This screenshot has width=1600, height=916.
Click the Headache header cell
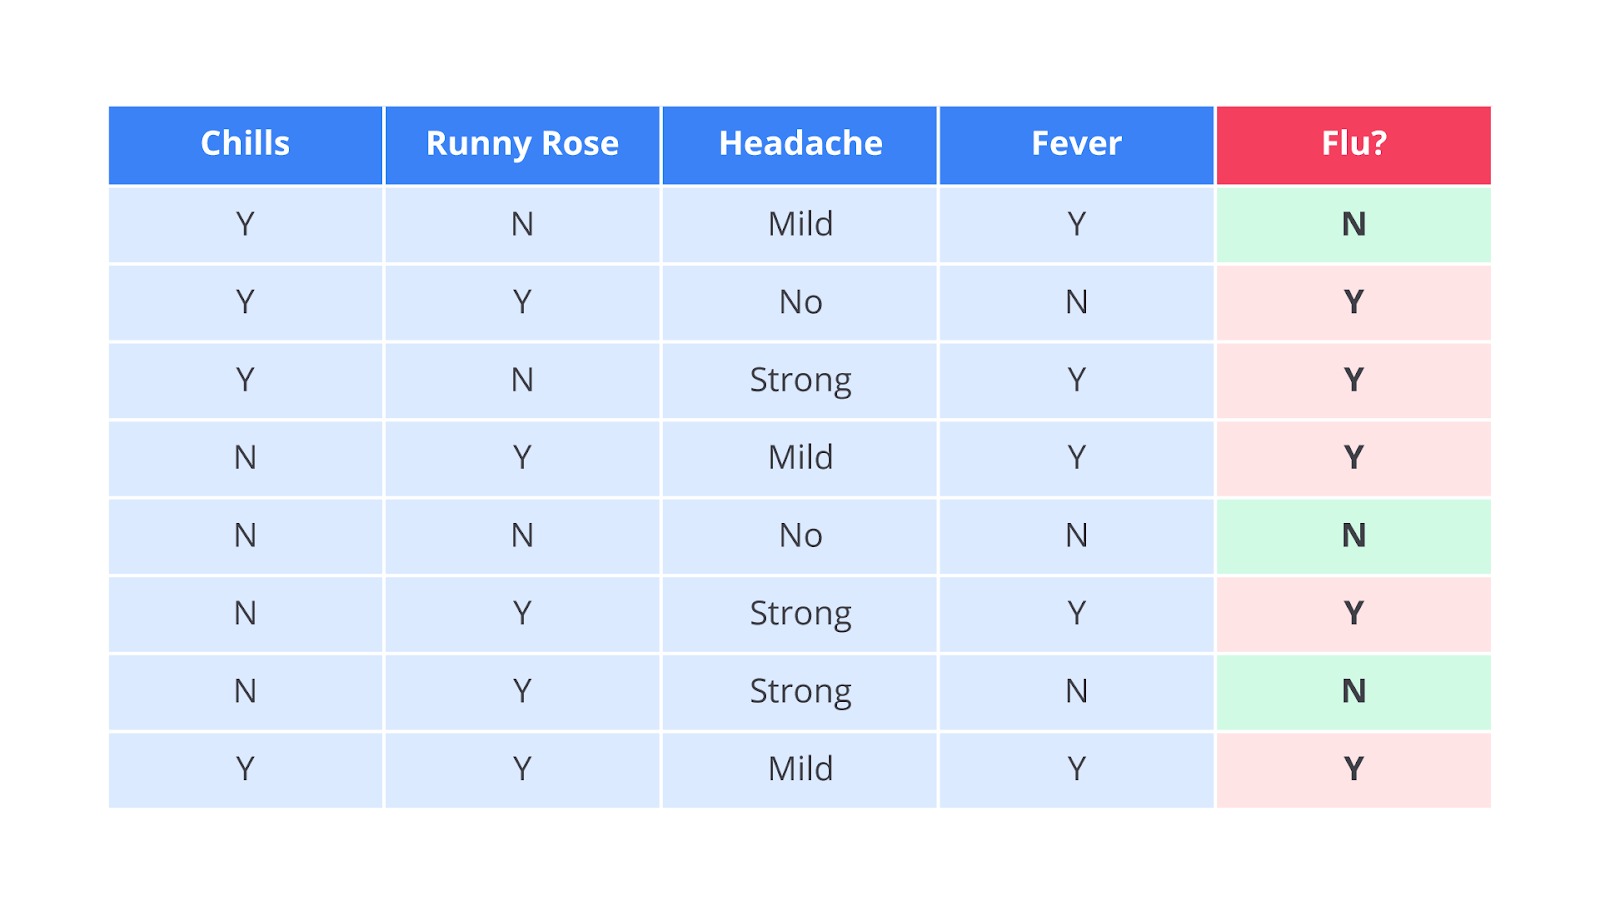pyautogui.click(x=800, y=144)
